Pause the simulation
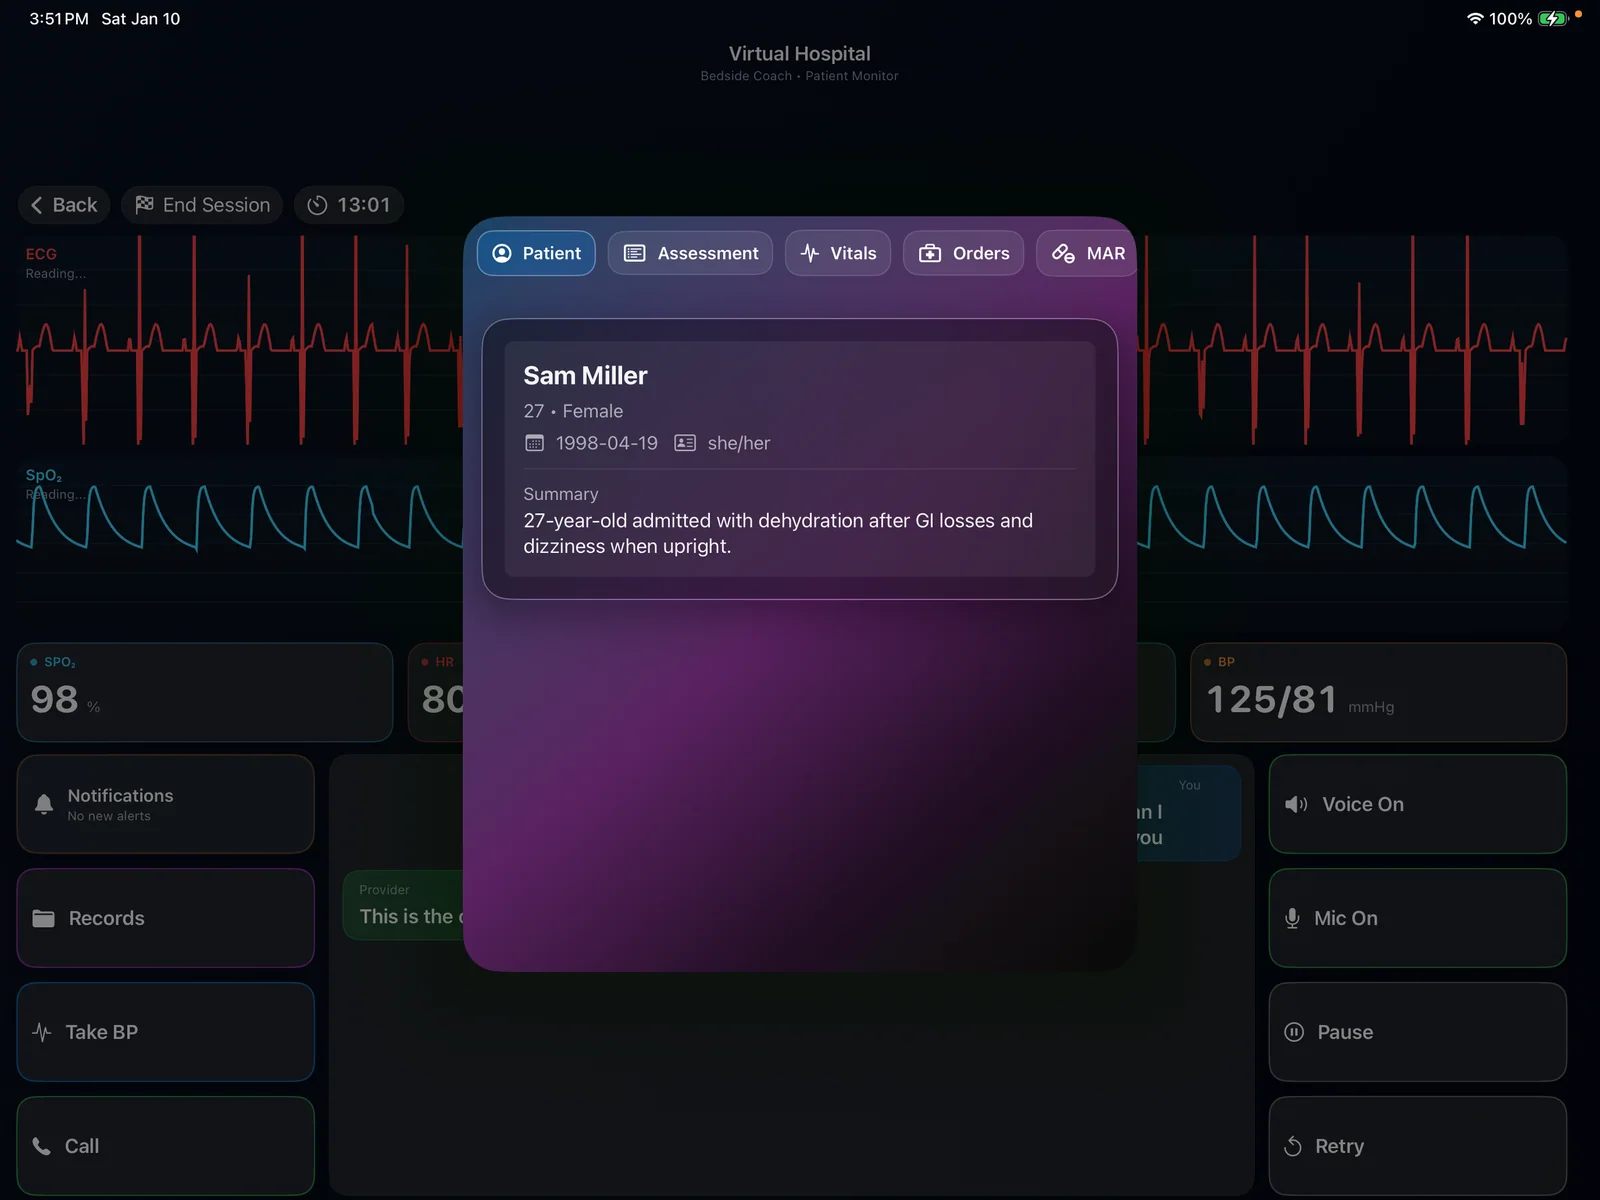The image size is (1600, 1200). tap(1417, 1032)
